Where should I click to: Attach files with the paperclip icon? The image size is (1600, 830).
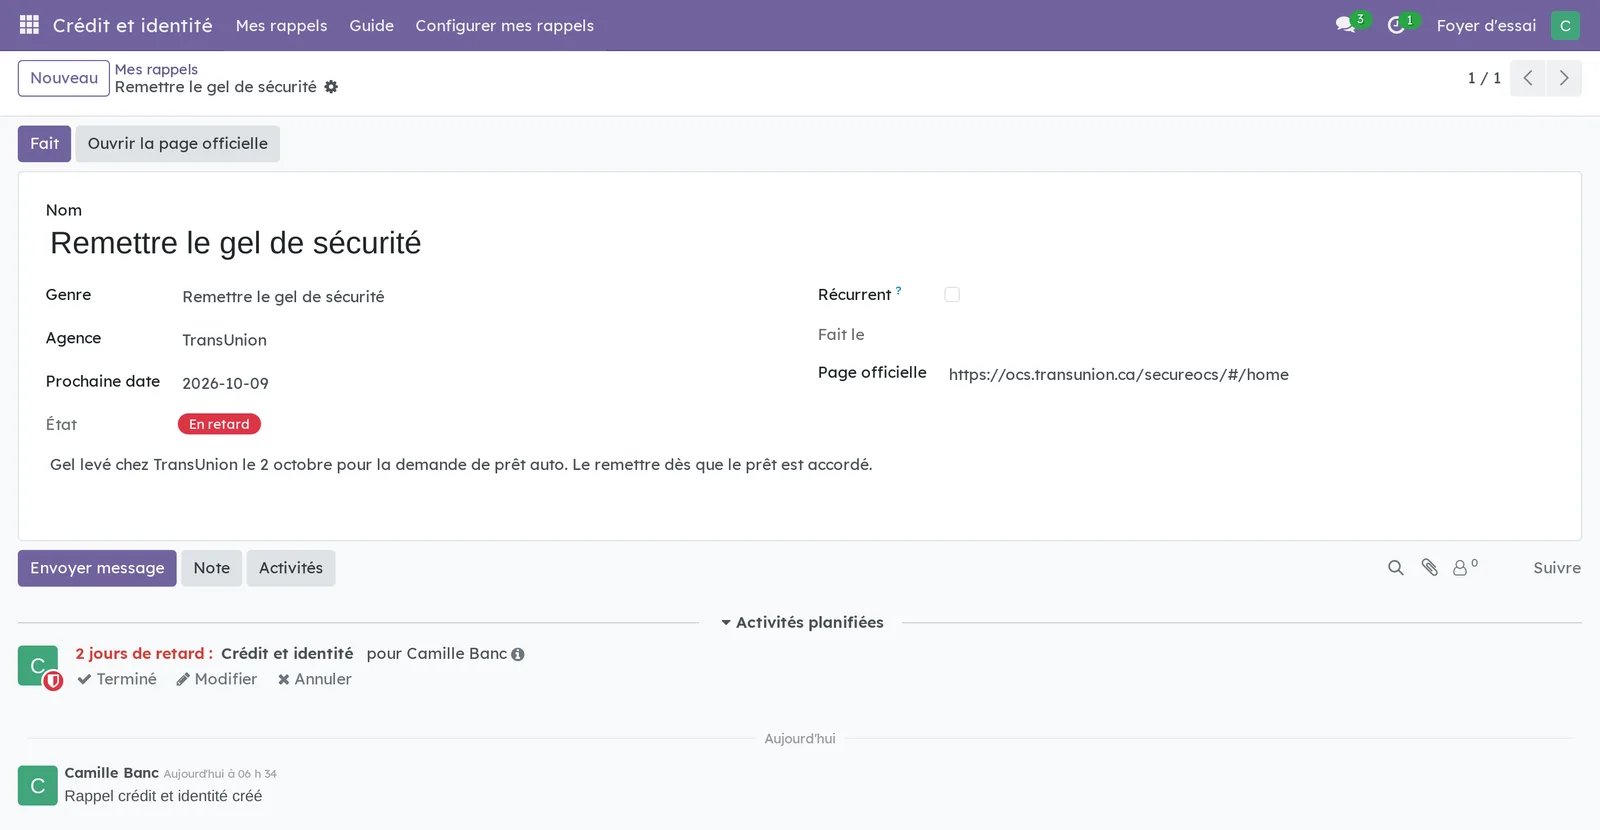[1430, 568]
